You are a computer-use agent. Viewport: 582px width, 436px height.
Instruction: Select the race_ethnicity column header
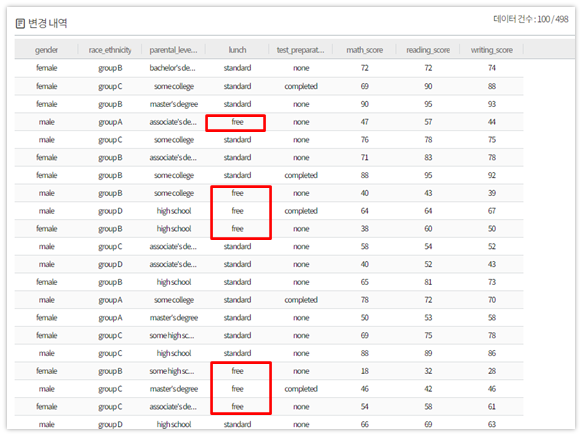110,50
